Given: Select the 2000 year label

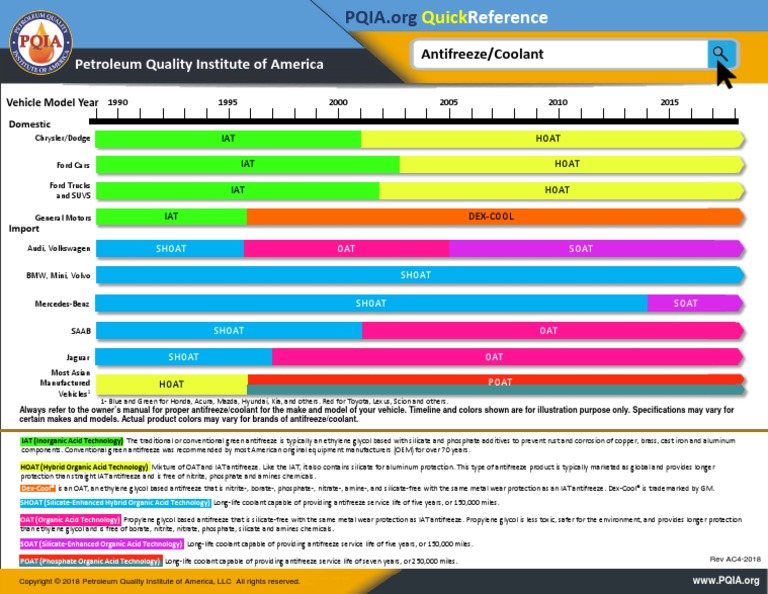Looking at the screenshot, I should coord(338,102).
